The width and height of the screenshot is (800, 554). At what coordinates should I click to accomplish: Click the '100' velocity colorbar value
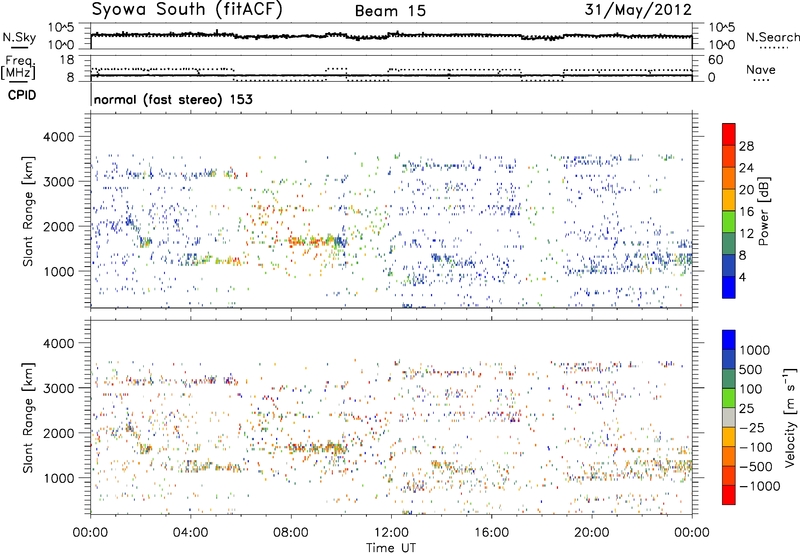point(753,389)
